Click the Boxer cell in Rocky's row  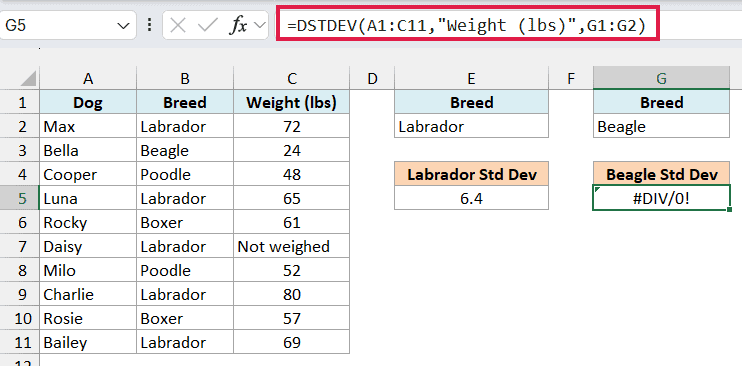[x=185, y=222]
